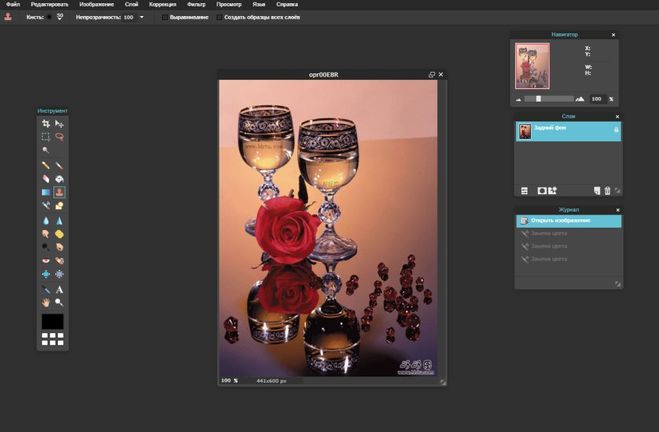Open the Непрозрачность dropdown arrow

[141, 17]
